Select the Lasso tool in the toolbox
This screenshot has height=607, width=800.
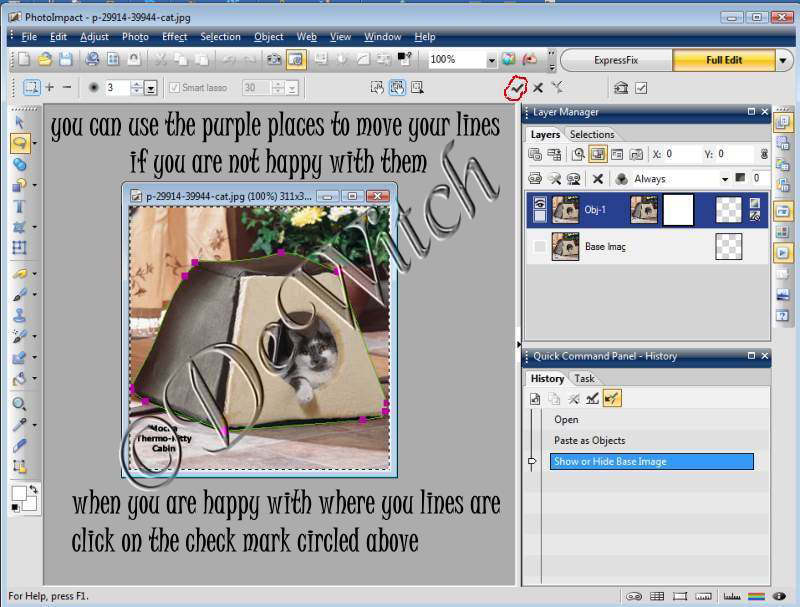19,143
